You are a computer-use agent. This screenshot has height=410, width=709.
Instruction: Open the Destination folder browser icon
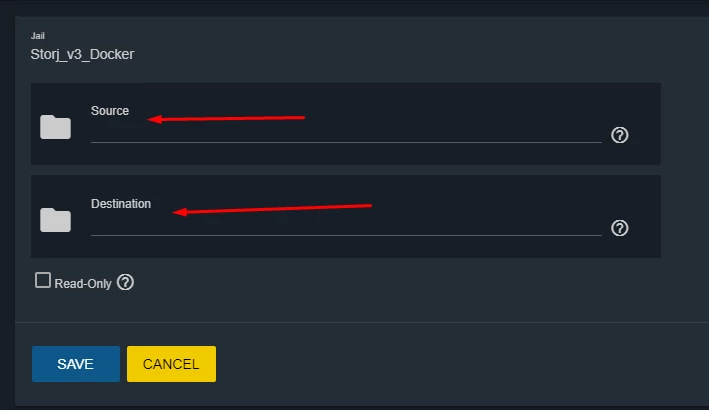[55, 220]
